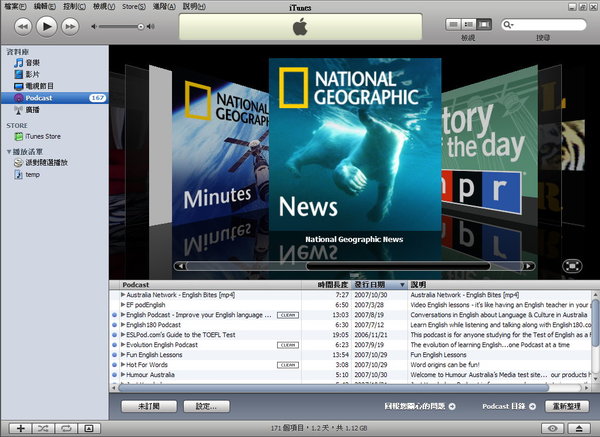The height and width of the screenshot is (437, 600).
Task: Add a new playlist with plus button
Action: pyautogui.click(x=21, y=429)
